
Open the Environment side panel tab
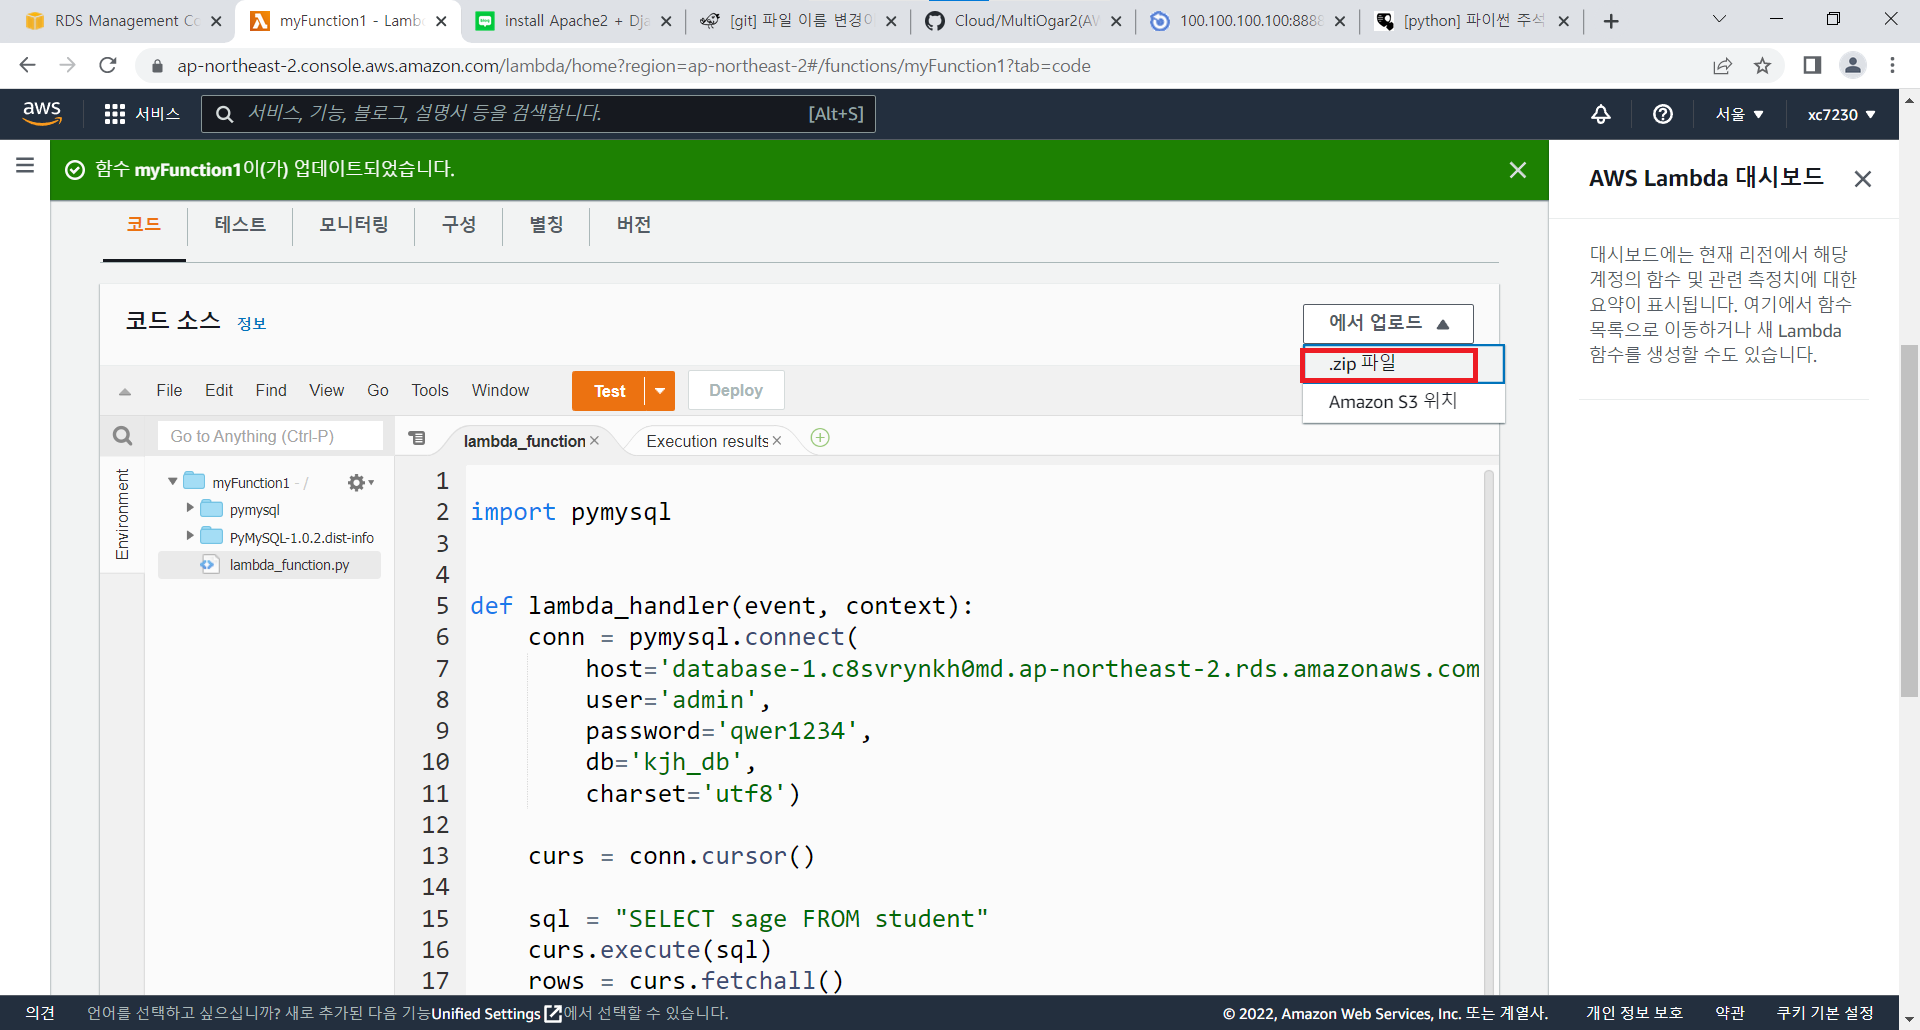(122, 514)
